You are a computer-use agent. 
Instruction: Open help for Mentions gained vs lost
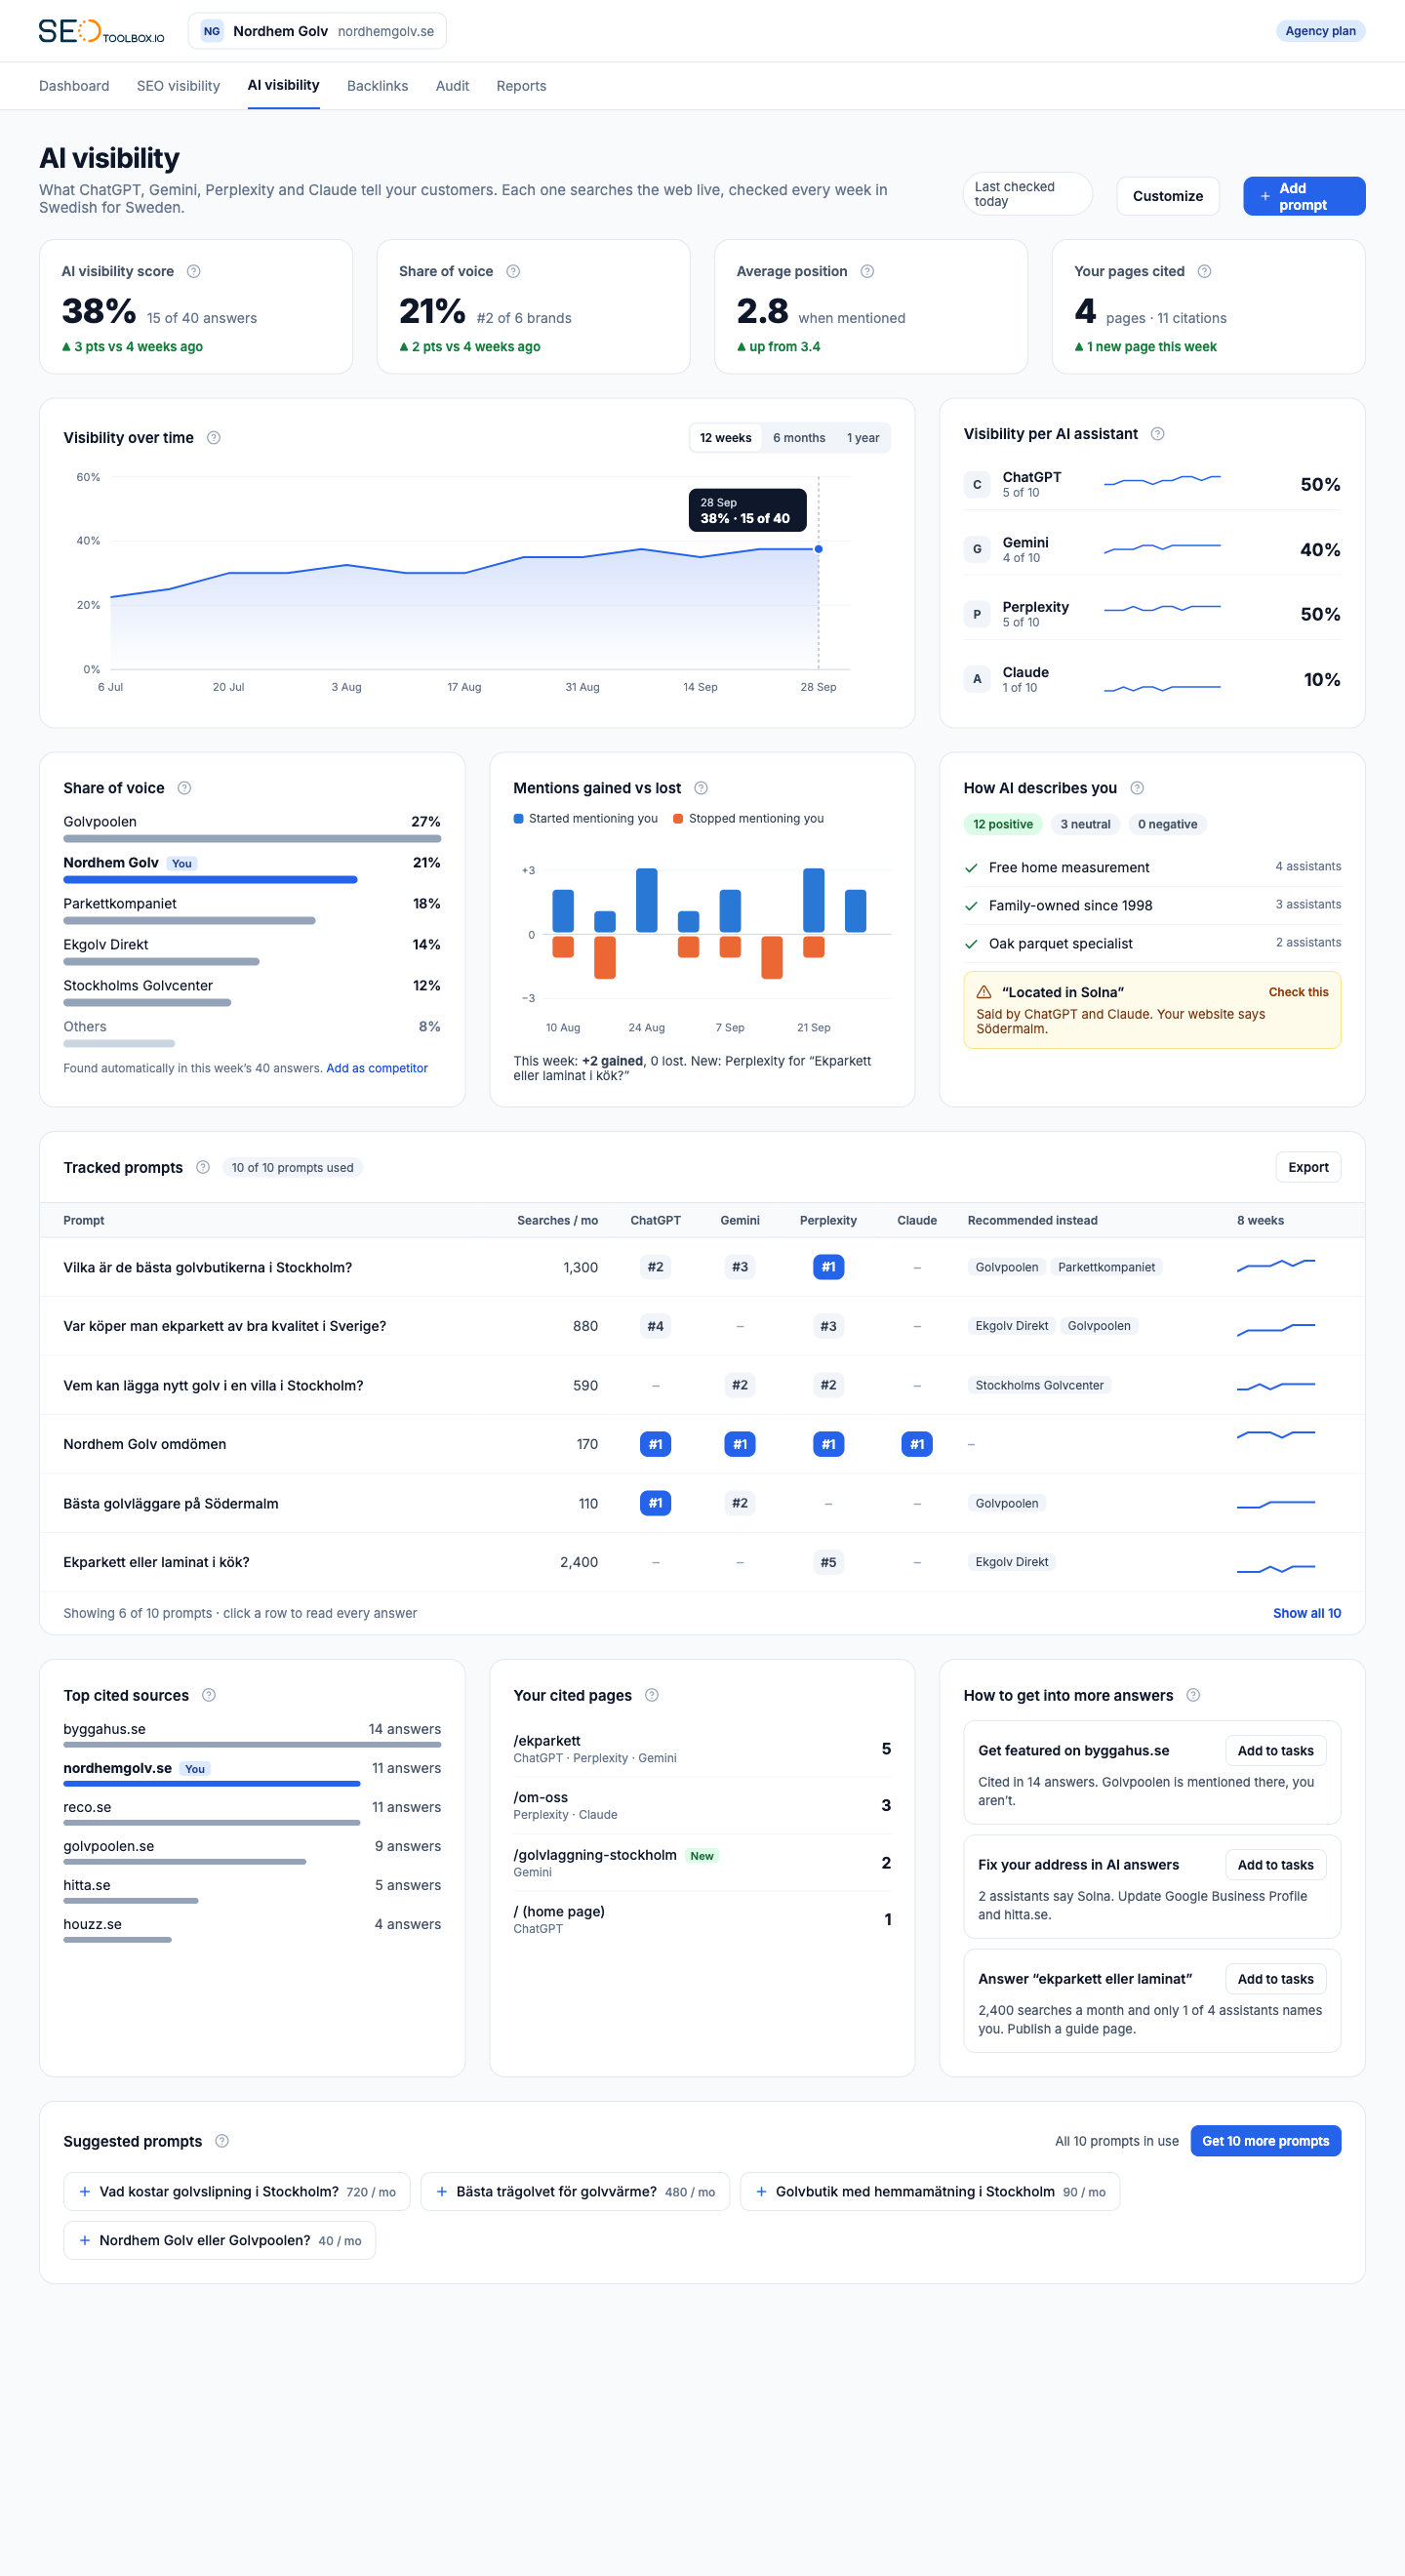tap(701, 787)
